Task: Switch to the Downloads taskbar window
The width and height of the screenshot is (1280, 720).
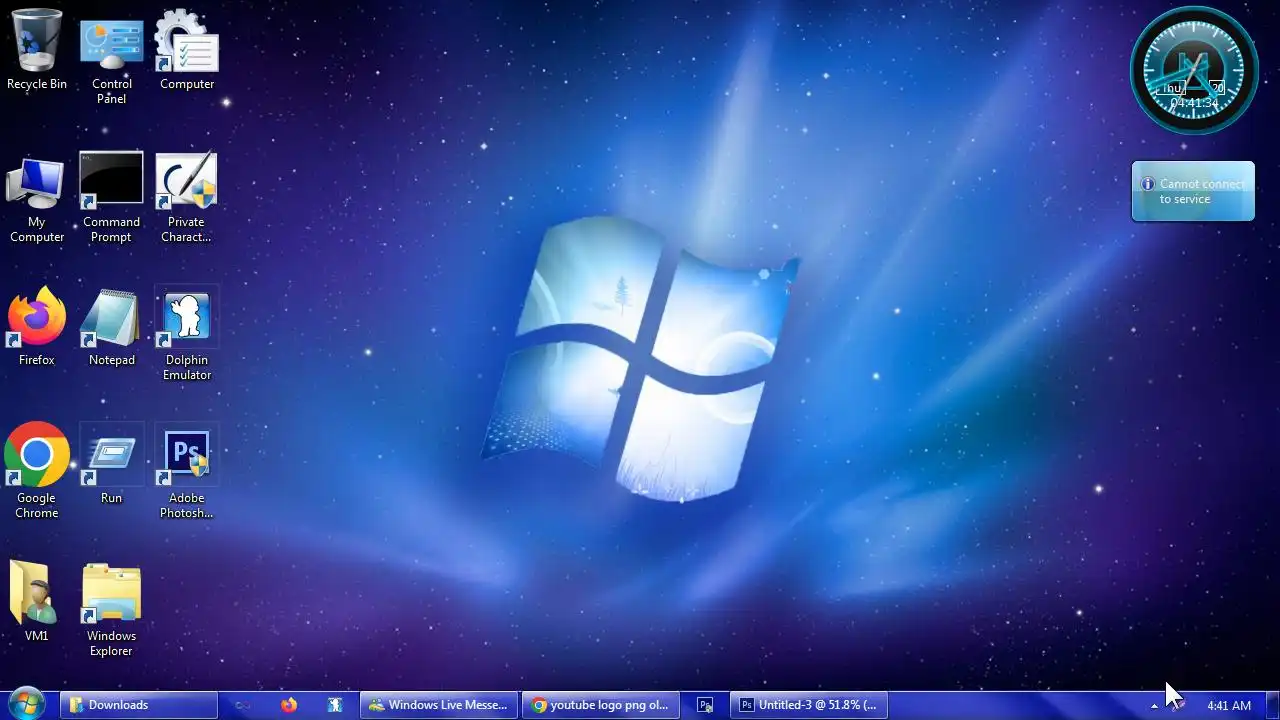Action: (139, 705)
